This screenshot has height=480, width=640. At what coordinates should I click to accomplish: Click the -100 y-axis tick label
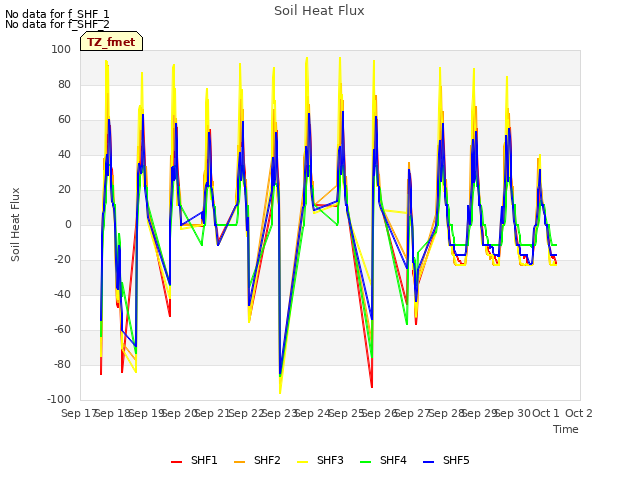tap(59, 400)
